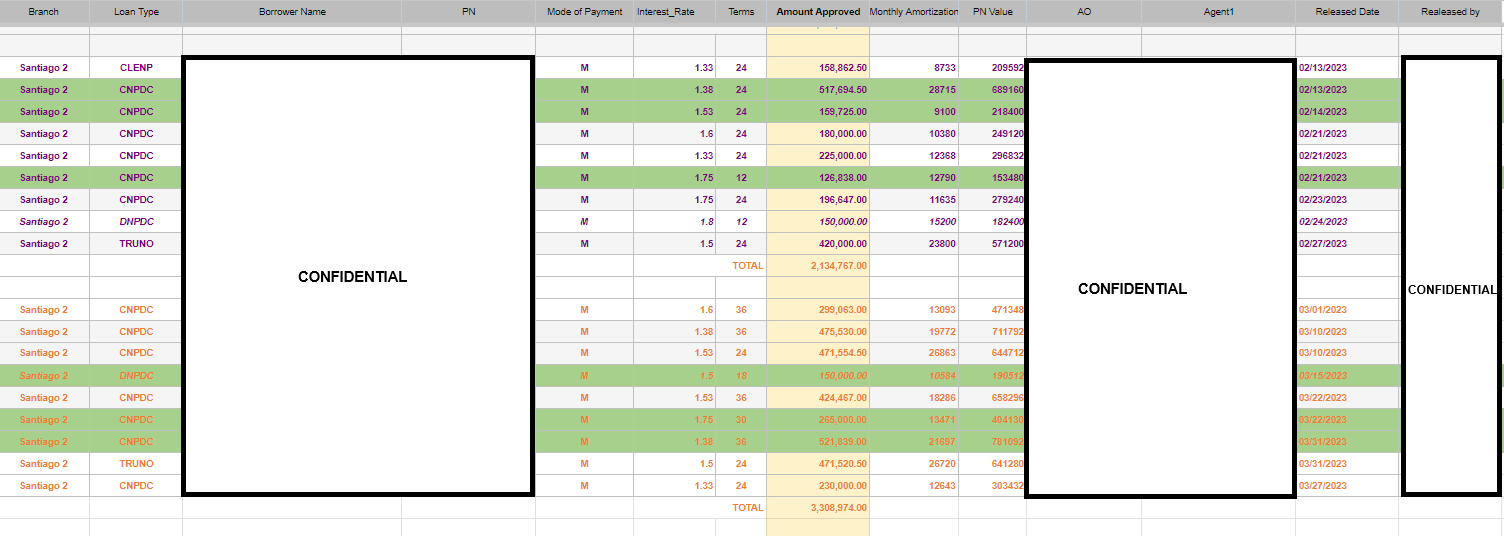Select the amount 521,839.00 cell
The image size is (1504, 558).
(818, 442)
